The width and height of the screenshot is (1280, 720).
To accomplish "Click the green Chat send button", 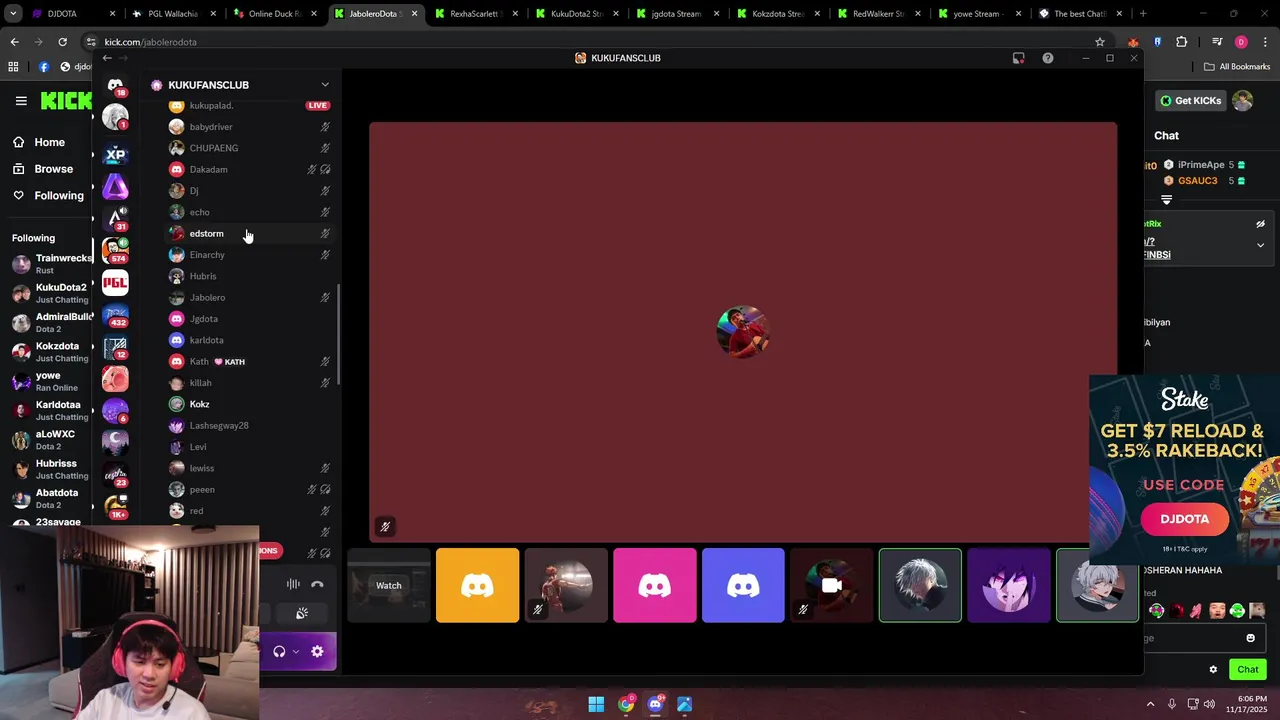I will [1248, 670].
